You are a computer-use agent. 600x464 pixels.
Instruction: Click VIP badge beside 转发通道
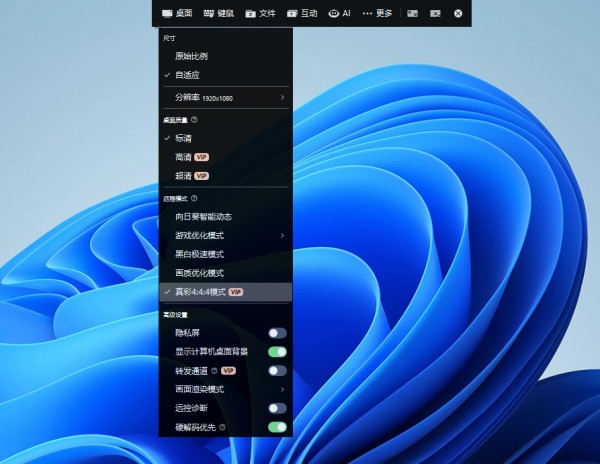tap(228, 371)
